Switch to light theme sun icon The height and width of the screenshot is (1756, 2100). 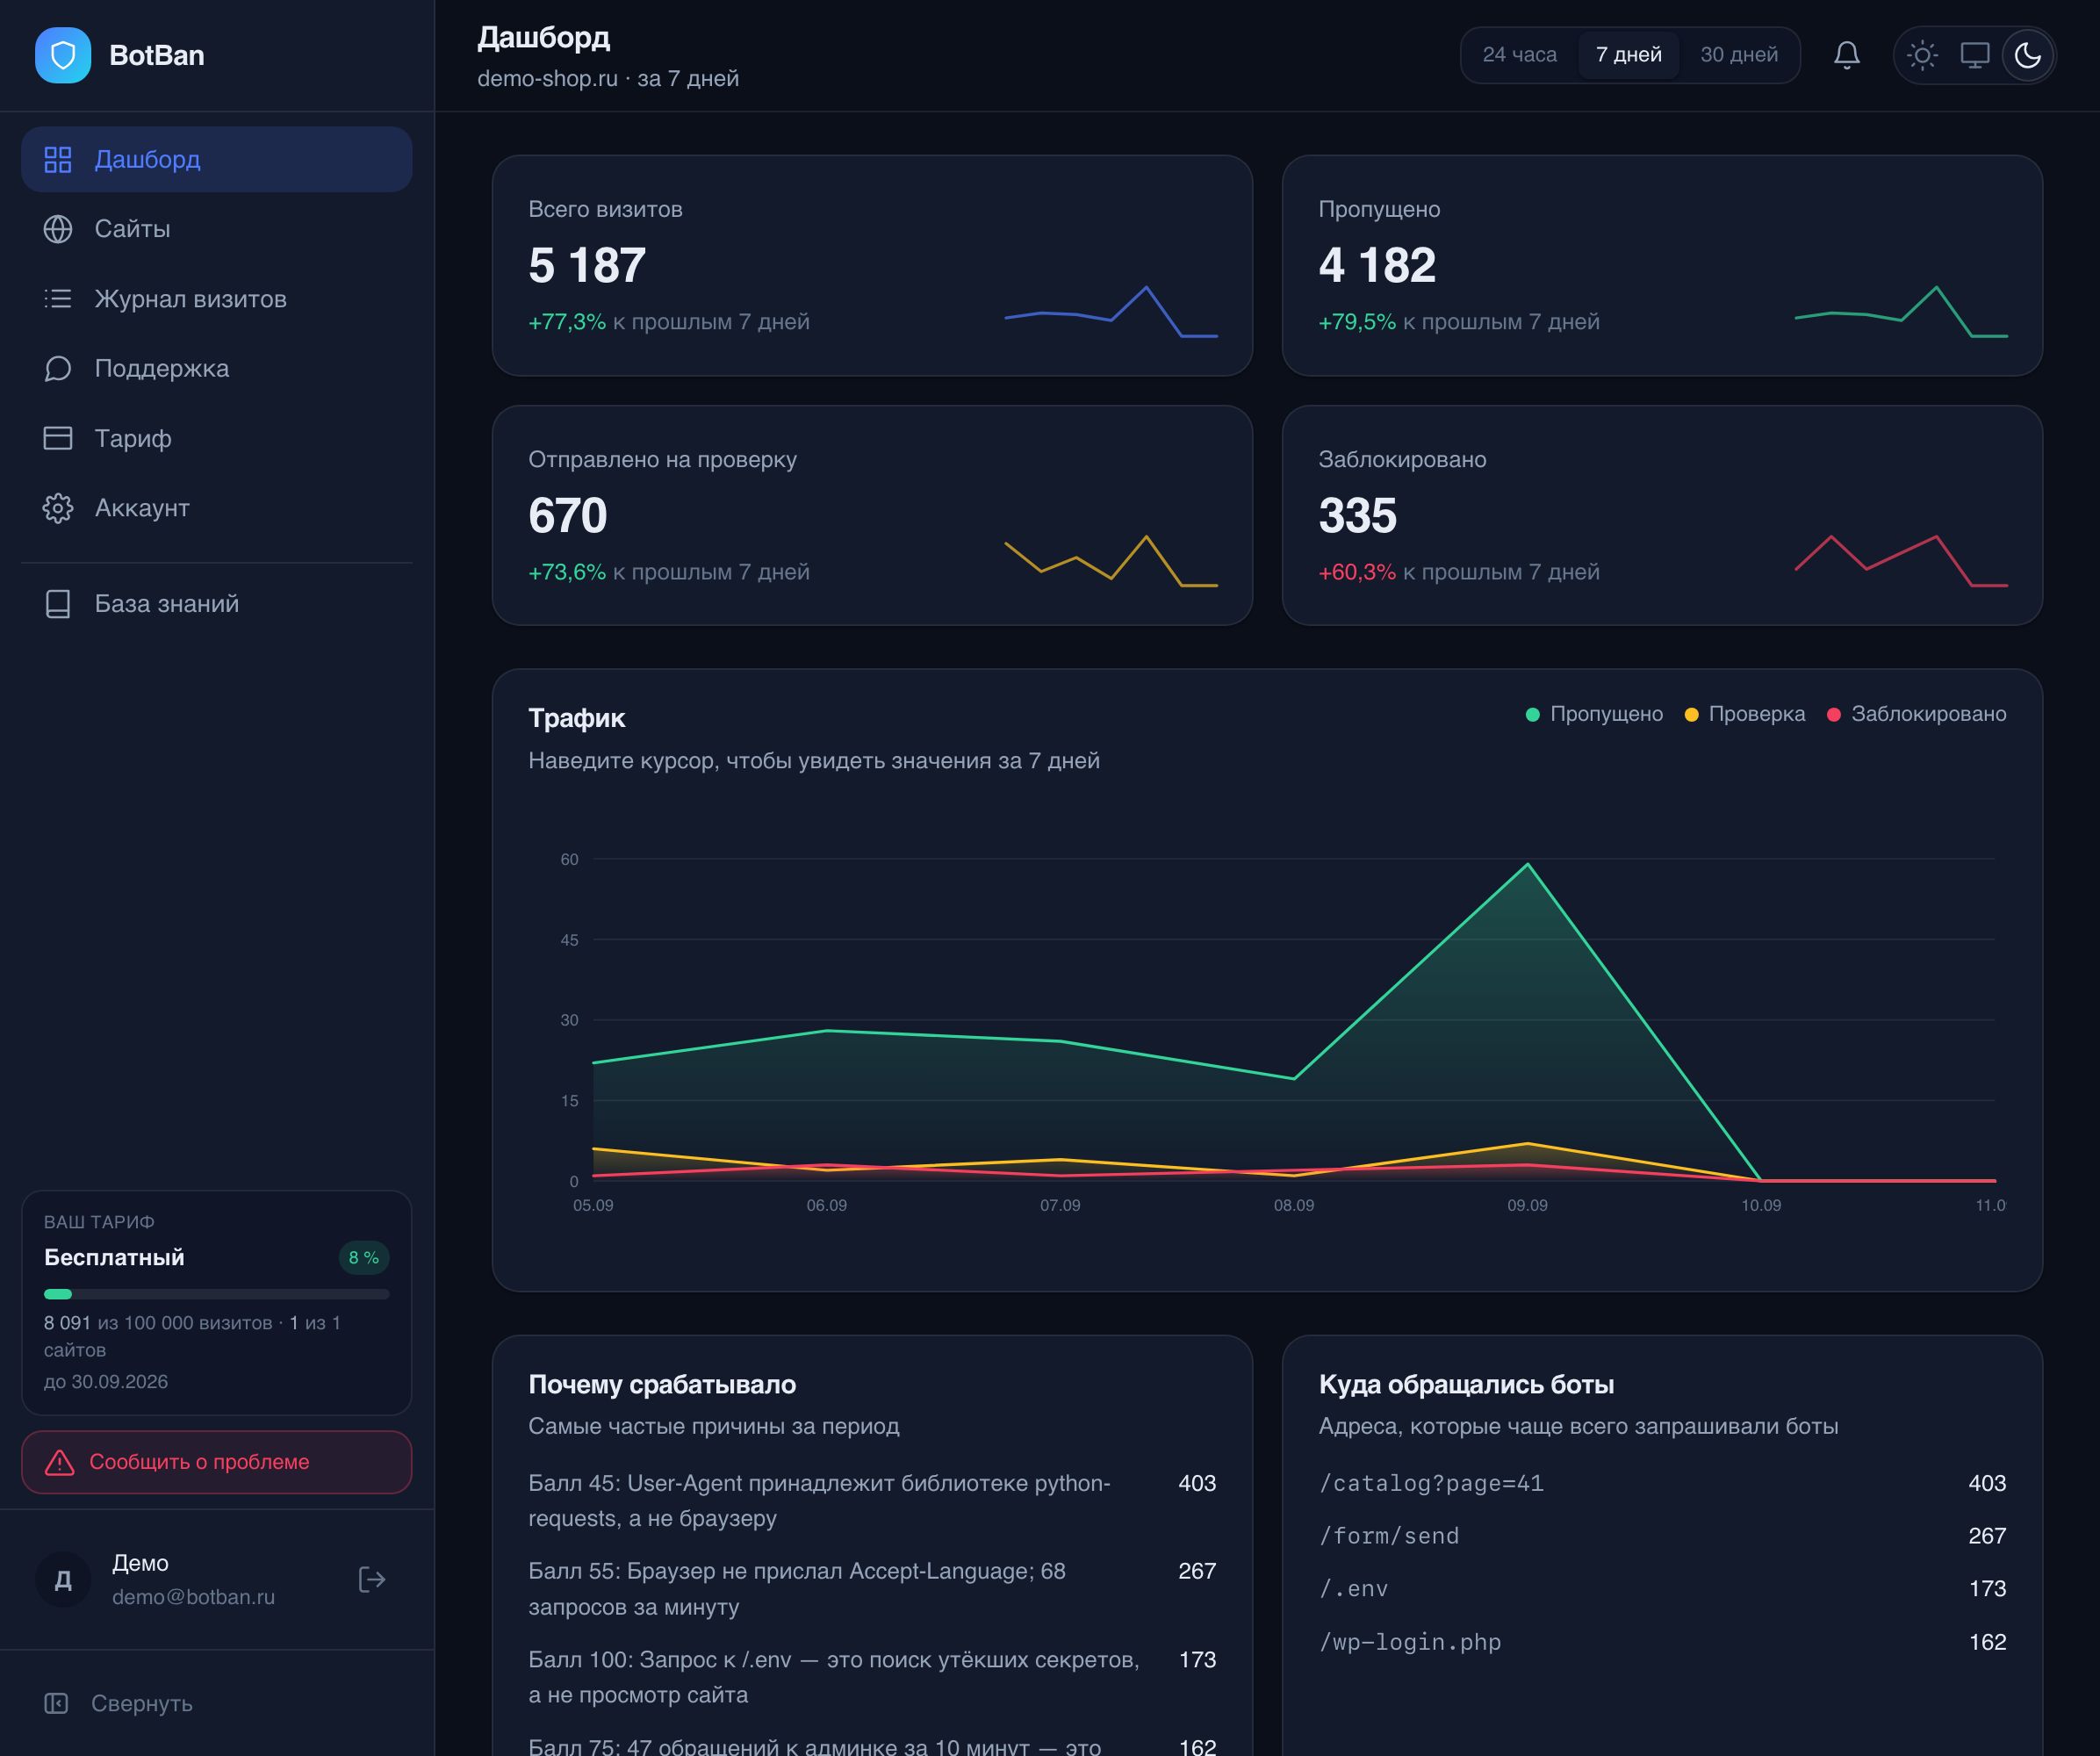tap(1922, 55)
